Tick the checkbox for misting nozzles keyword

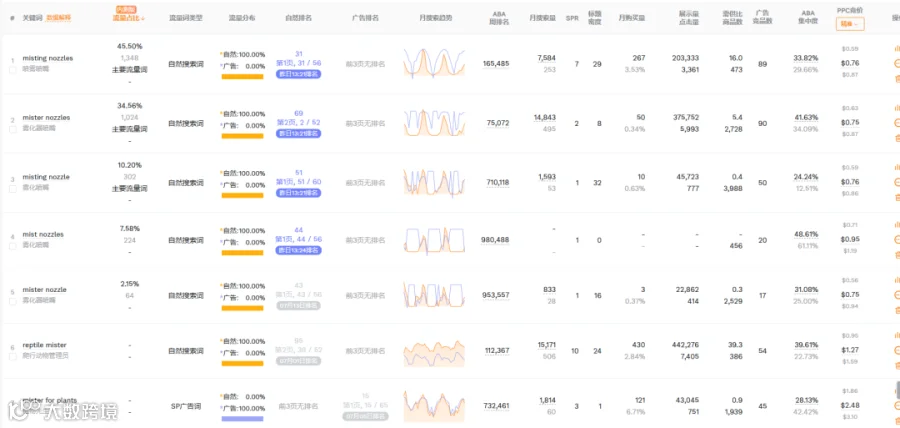13,70
